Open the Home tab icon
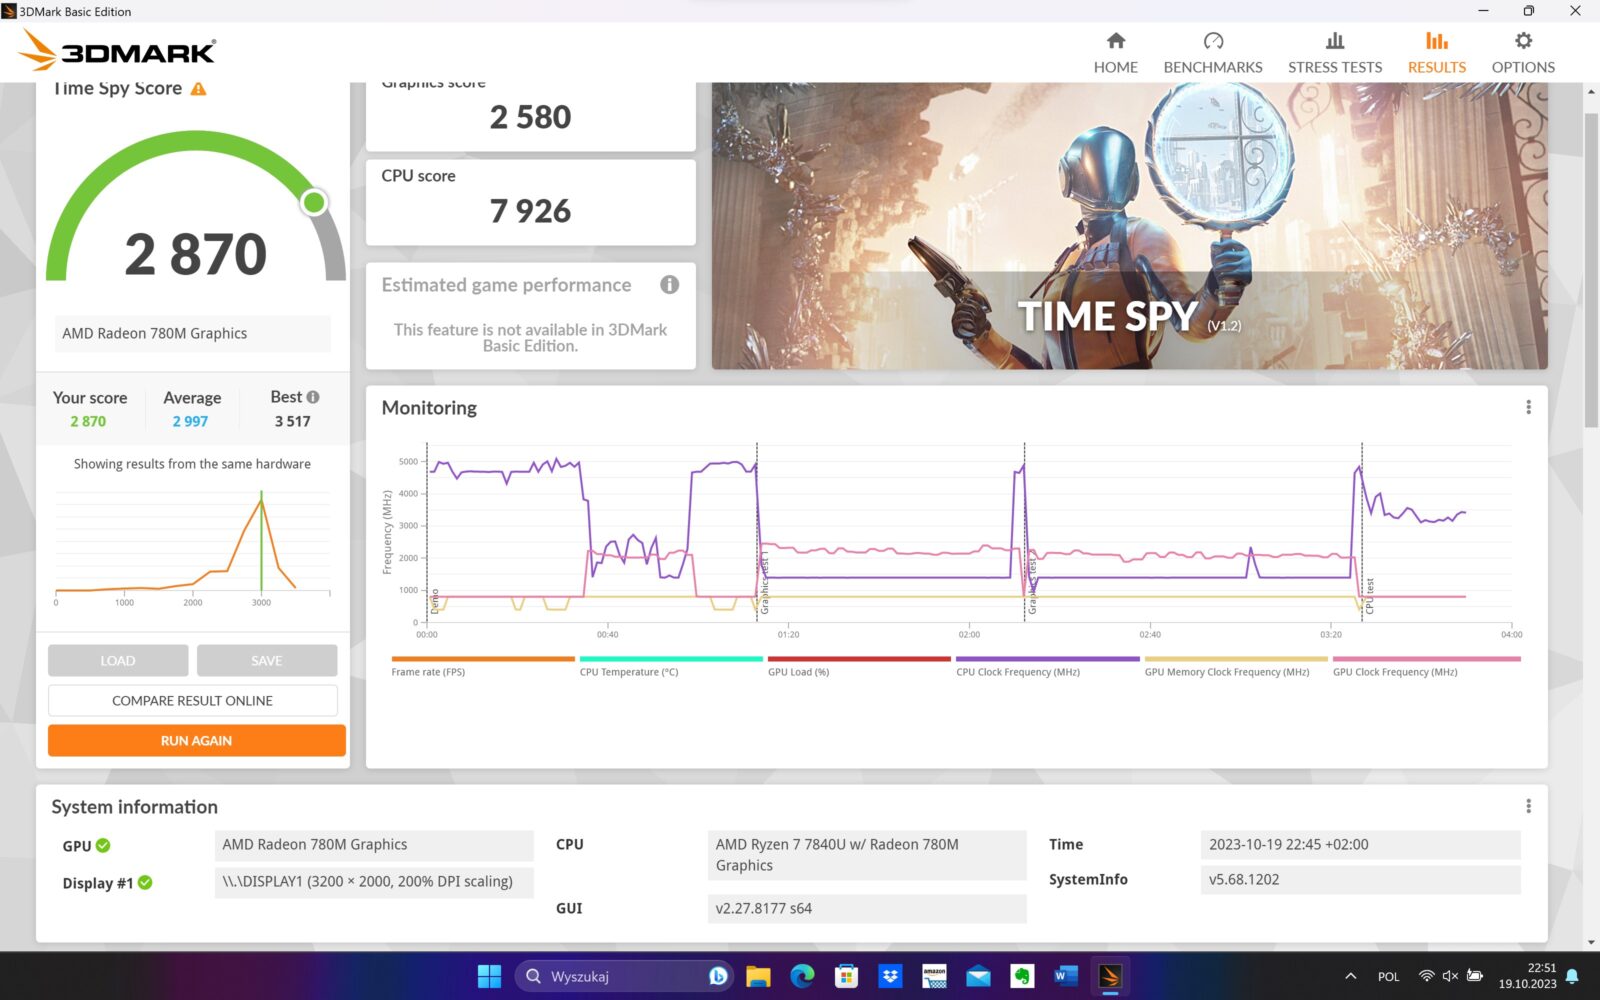The image size is (1600, 1000). click(x=1115, y=41)
